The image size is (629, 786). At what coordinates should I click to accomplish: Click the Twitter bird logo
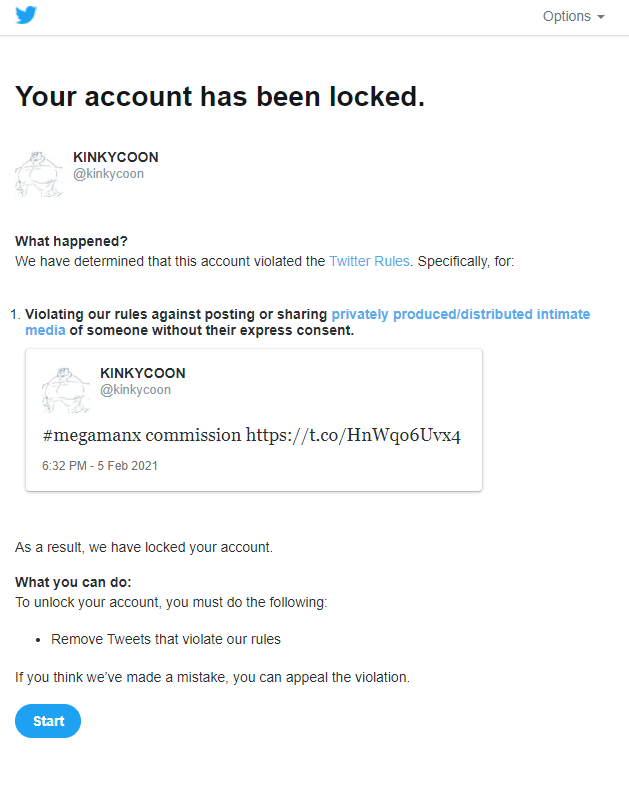point(26,16)
